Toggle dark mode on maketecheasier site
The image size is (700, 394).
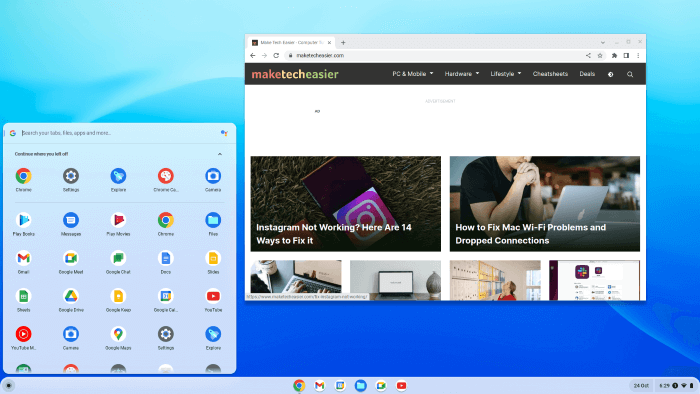pyautogui.click(x=610, y=75)
